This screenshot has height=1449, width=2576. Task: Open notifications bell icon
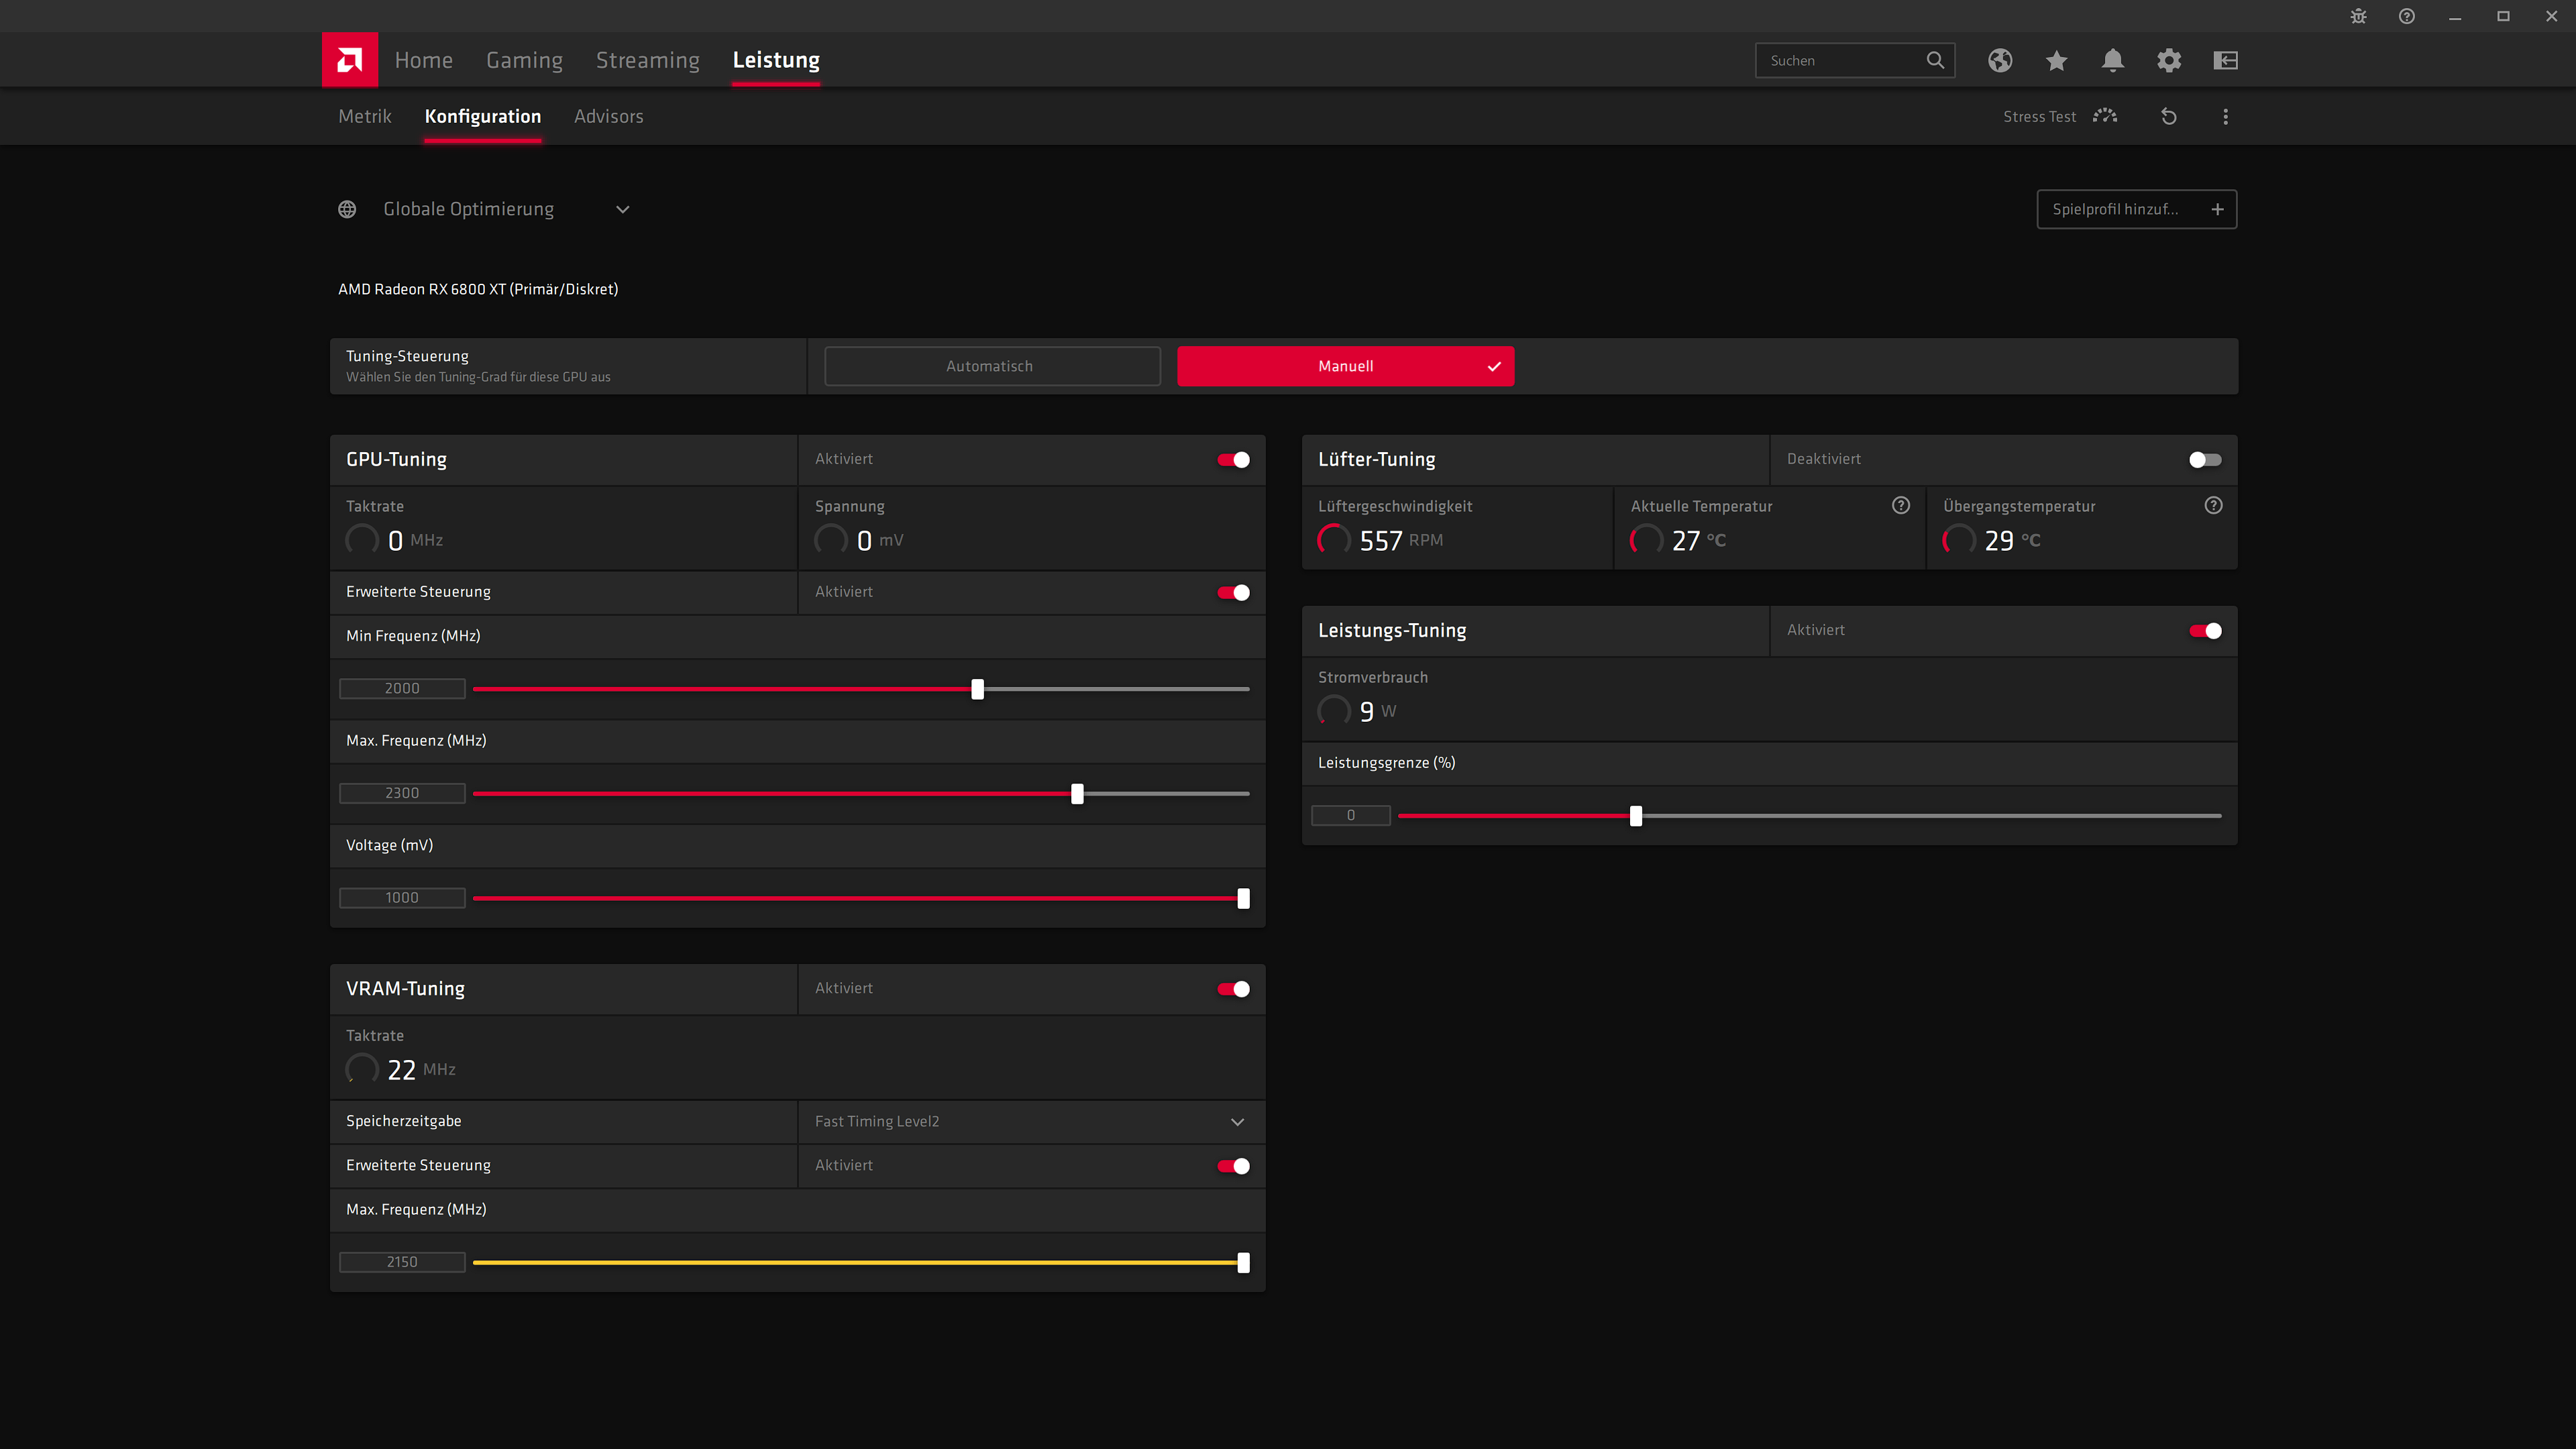2112,60
